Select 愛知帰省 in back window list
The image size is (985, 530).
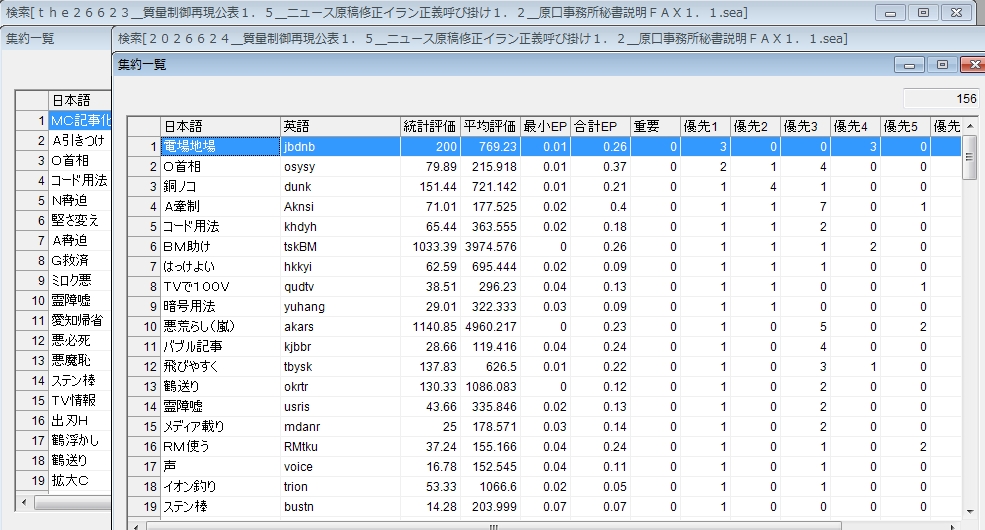(x=80, y=320)
